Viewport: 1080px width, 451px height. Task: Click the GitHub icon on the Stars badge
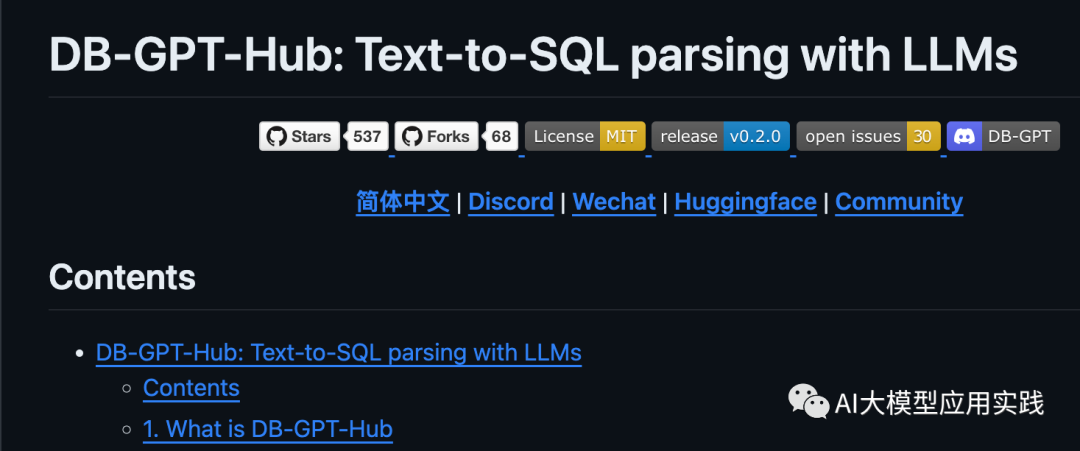(x=276, y=137)
